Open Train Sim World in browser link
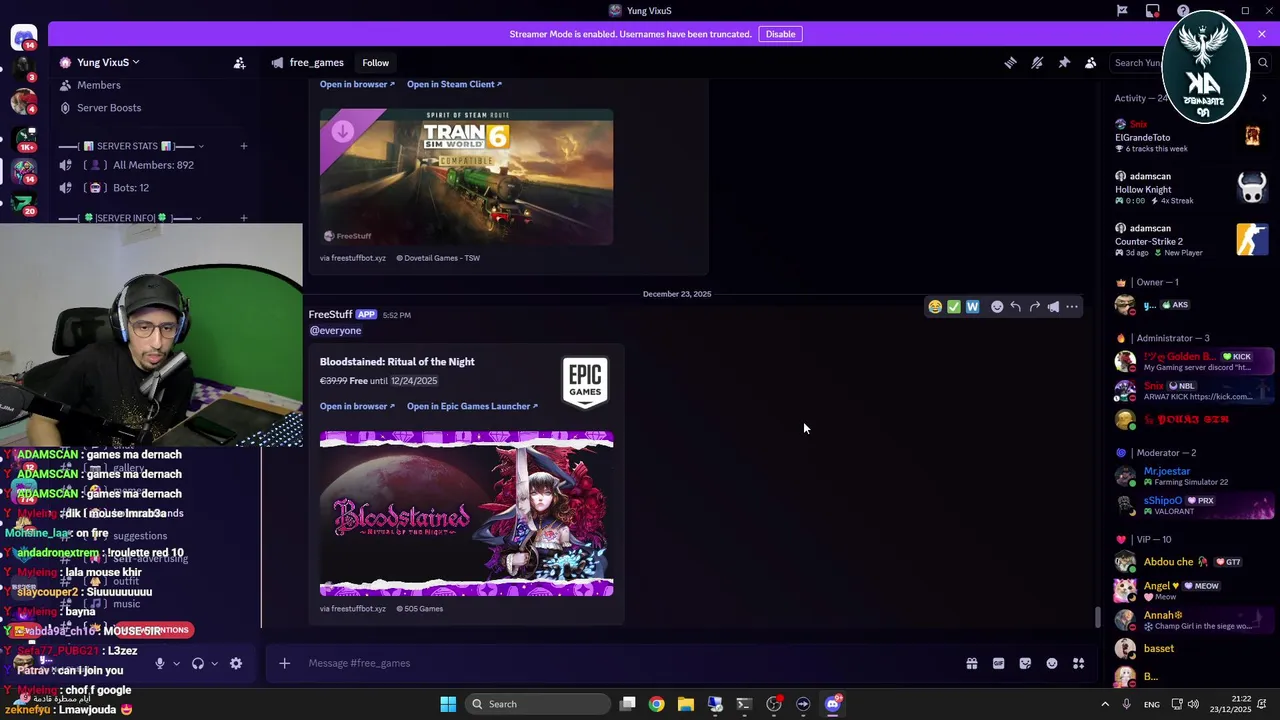Viewport: 1280px width, 720px height. click(357, 84)
